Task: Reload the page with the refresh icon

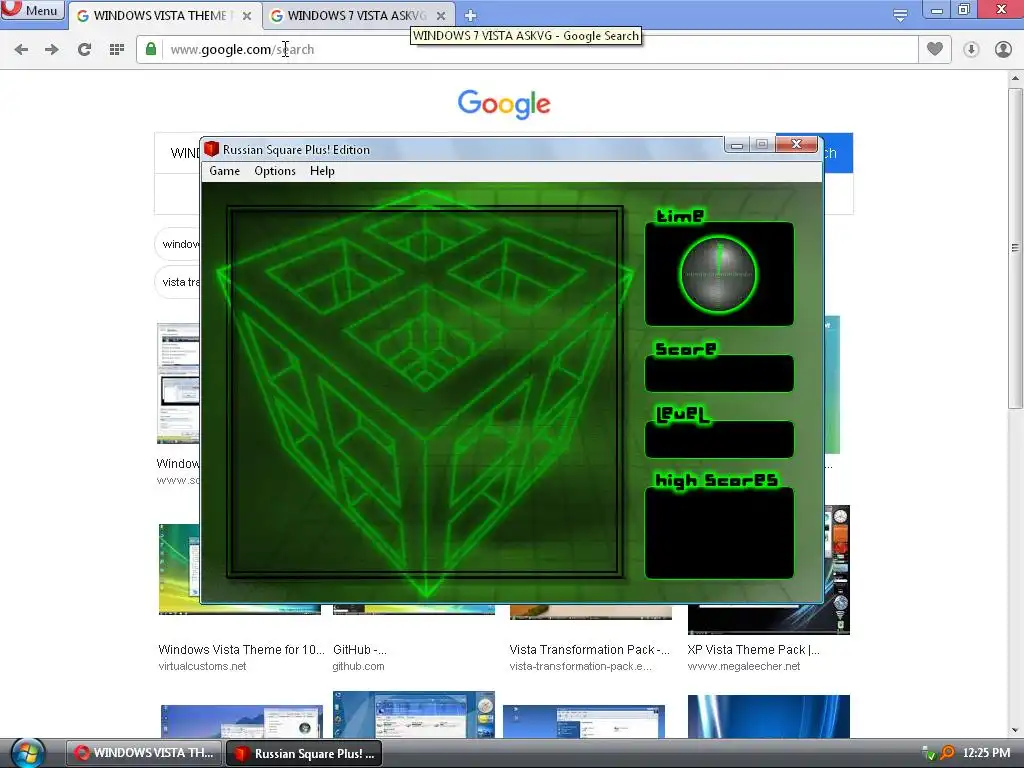Action: click(84, 50)
